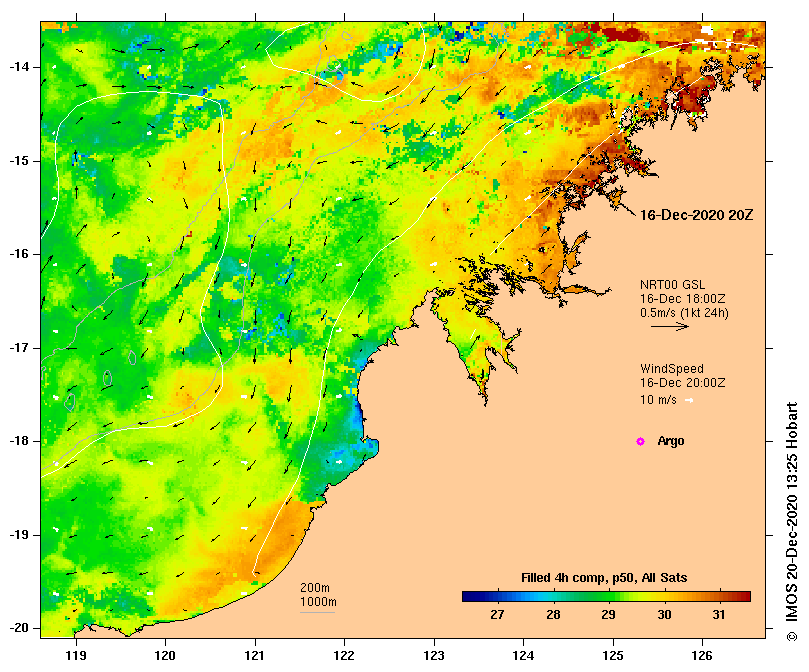Click longitude axis label 121
Viewport: 809px width, 672px height.
pyautogui.click(x=255, y=656)
